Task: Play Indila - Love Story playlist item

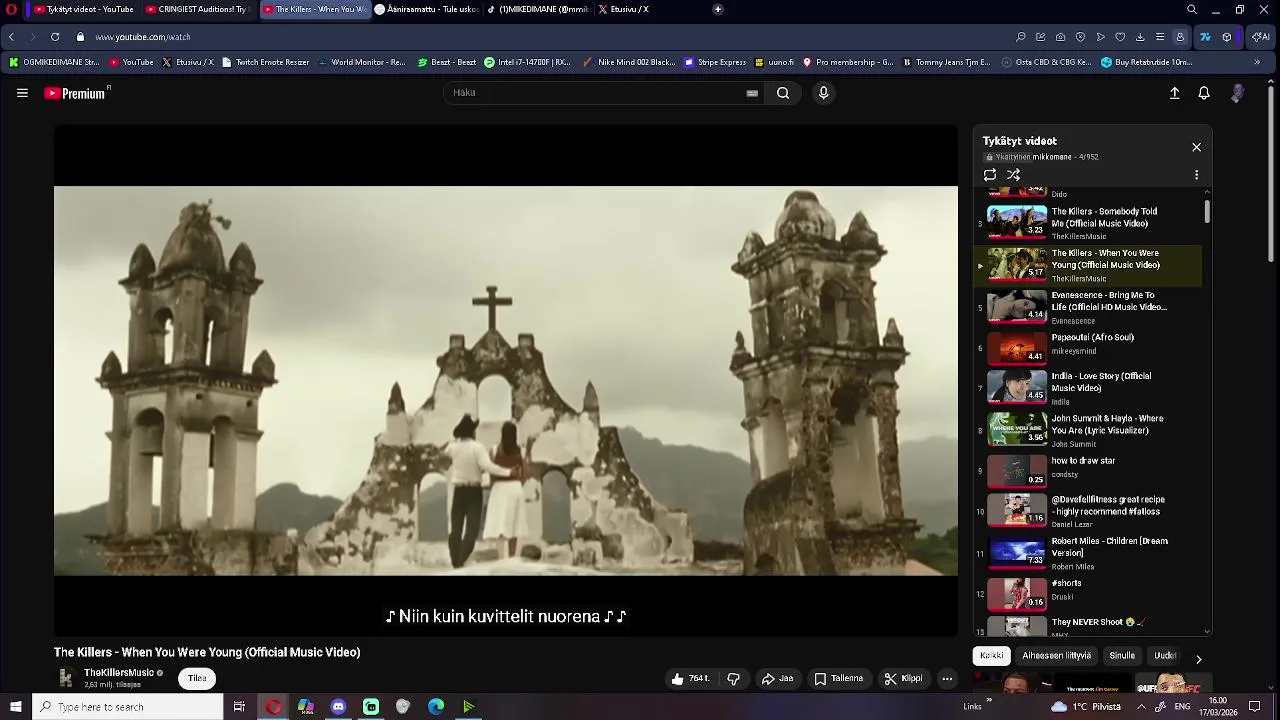Action: [x=1088, y=388]
